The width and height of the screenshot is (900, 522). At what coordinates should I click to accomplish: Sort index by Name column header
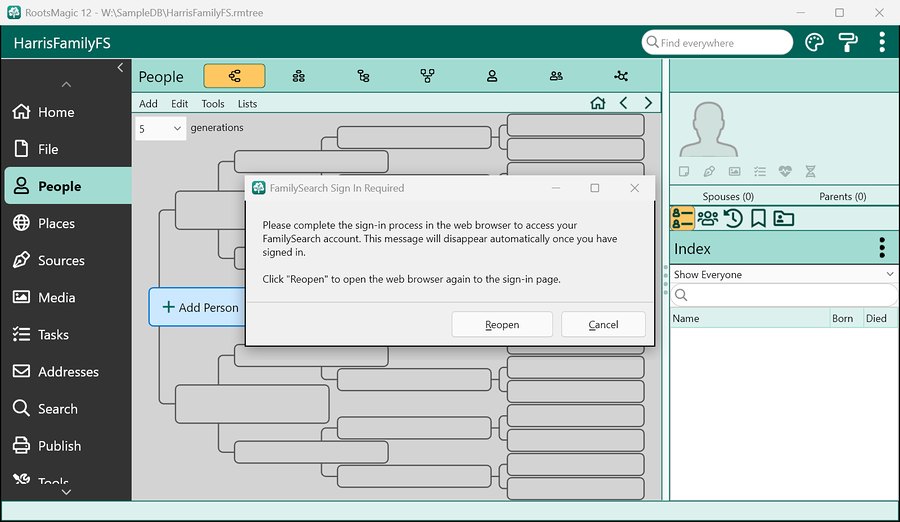[x=750, y=318]
